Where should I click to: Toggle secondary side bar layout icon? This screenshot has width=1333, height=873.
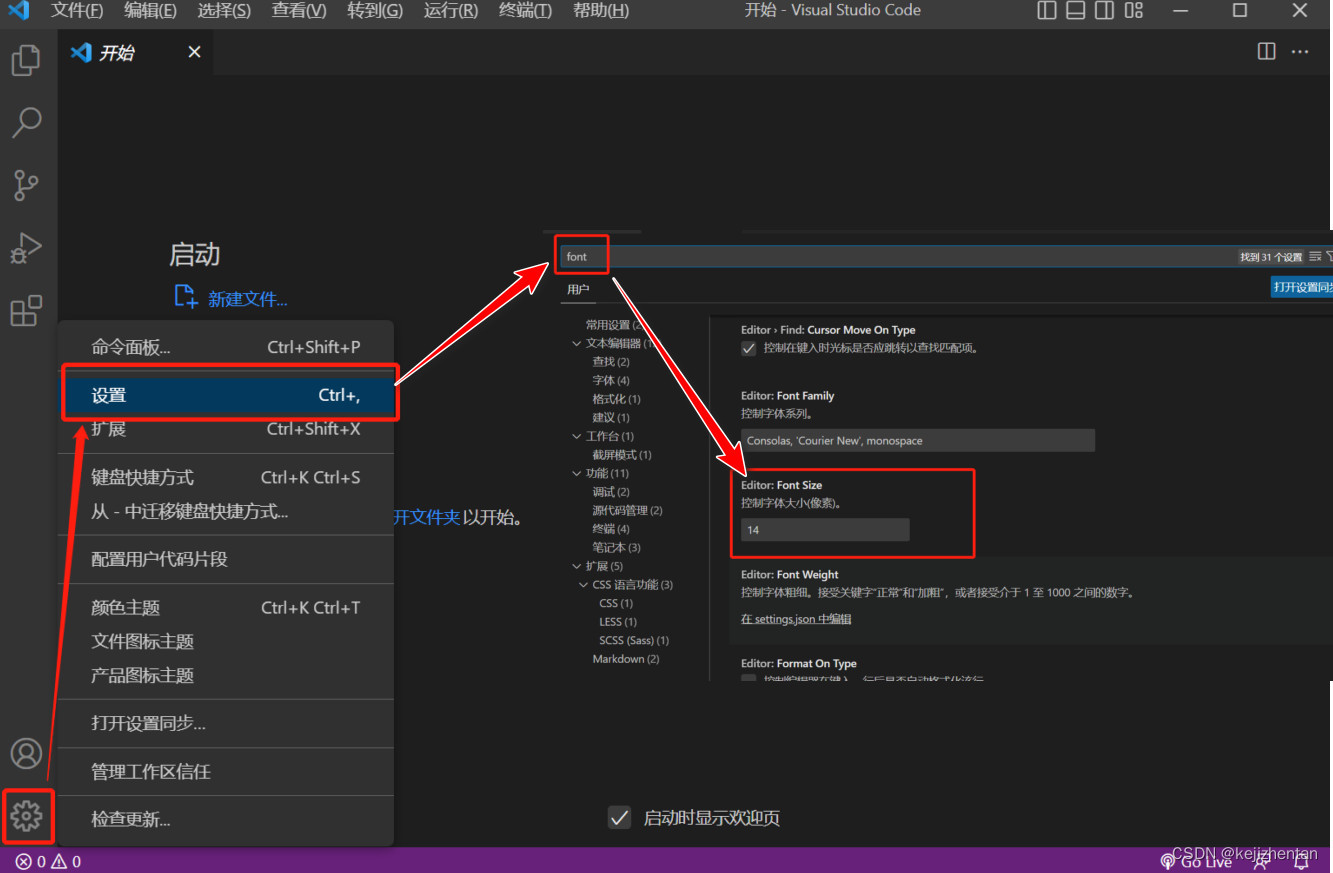[1104, 11]
